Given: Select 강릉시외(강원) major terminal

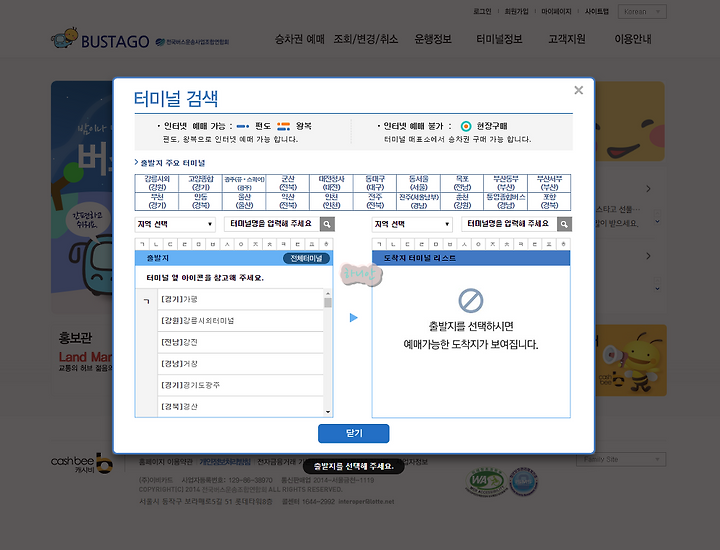Looking at the screenshot, I should (x=157, y=183).
